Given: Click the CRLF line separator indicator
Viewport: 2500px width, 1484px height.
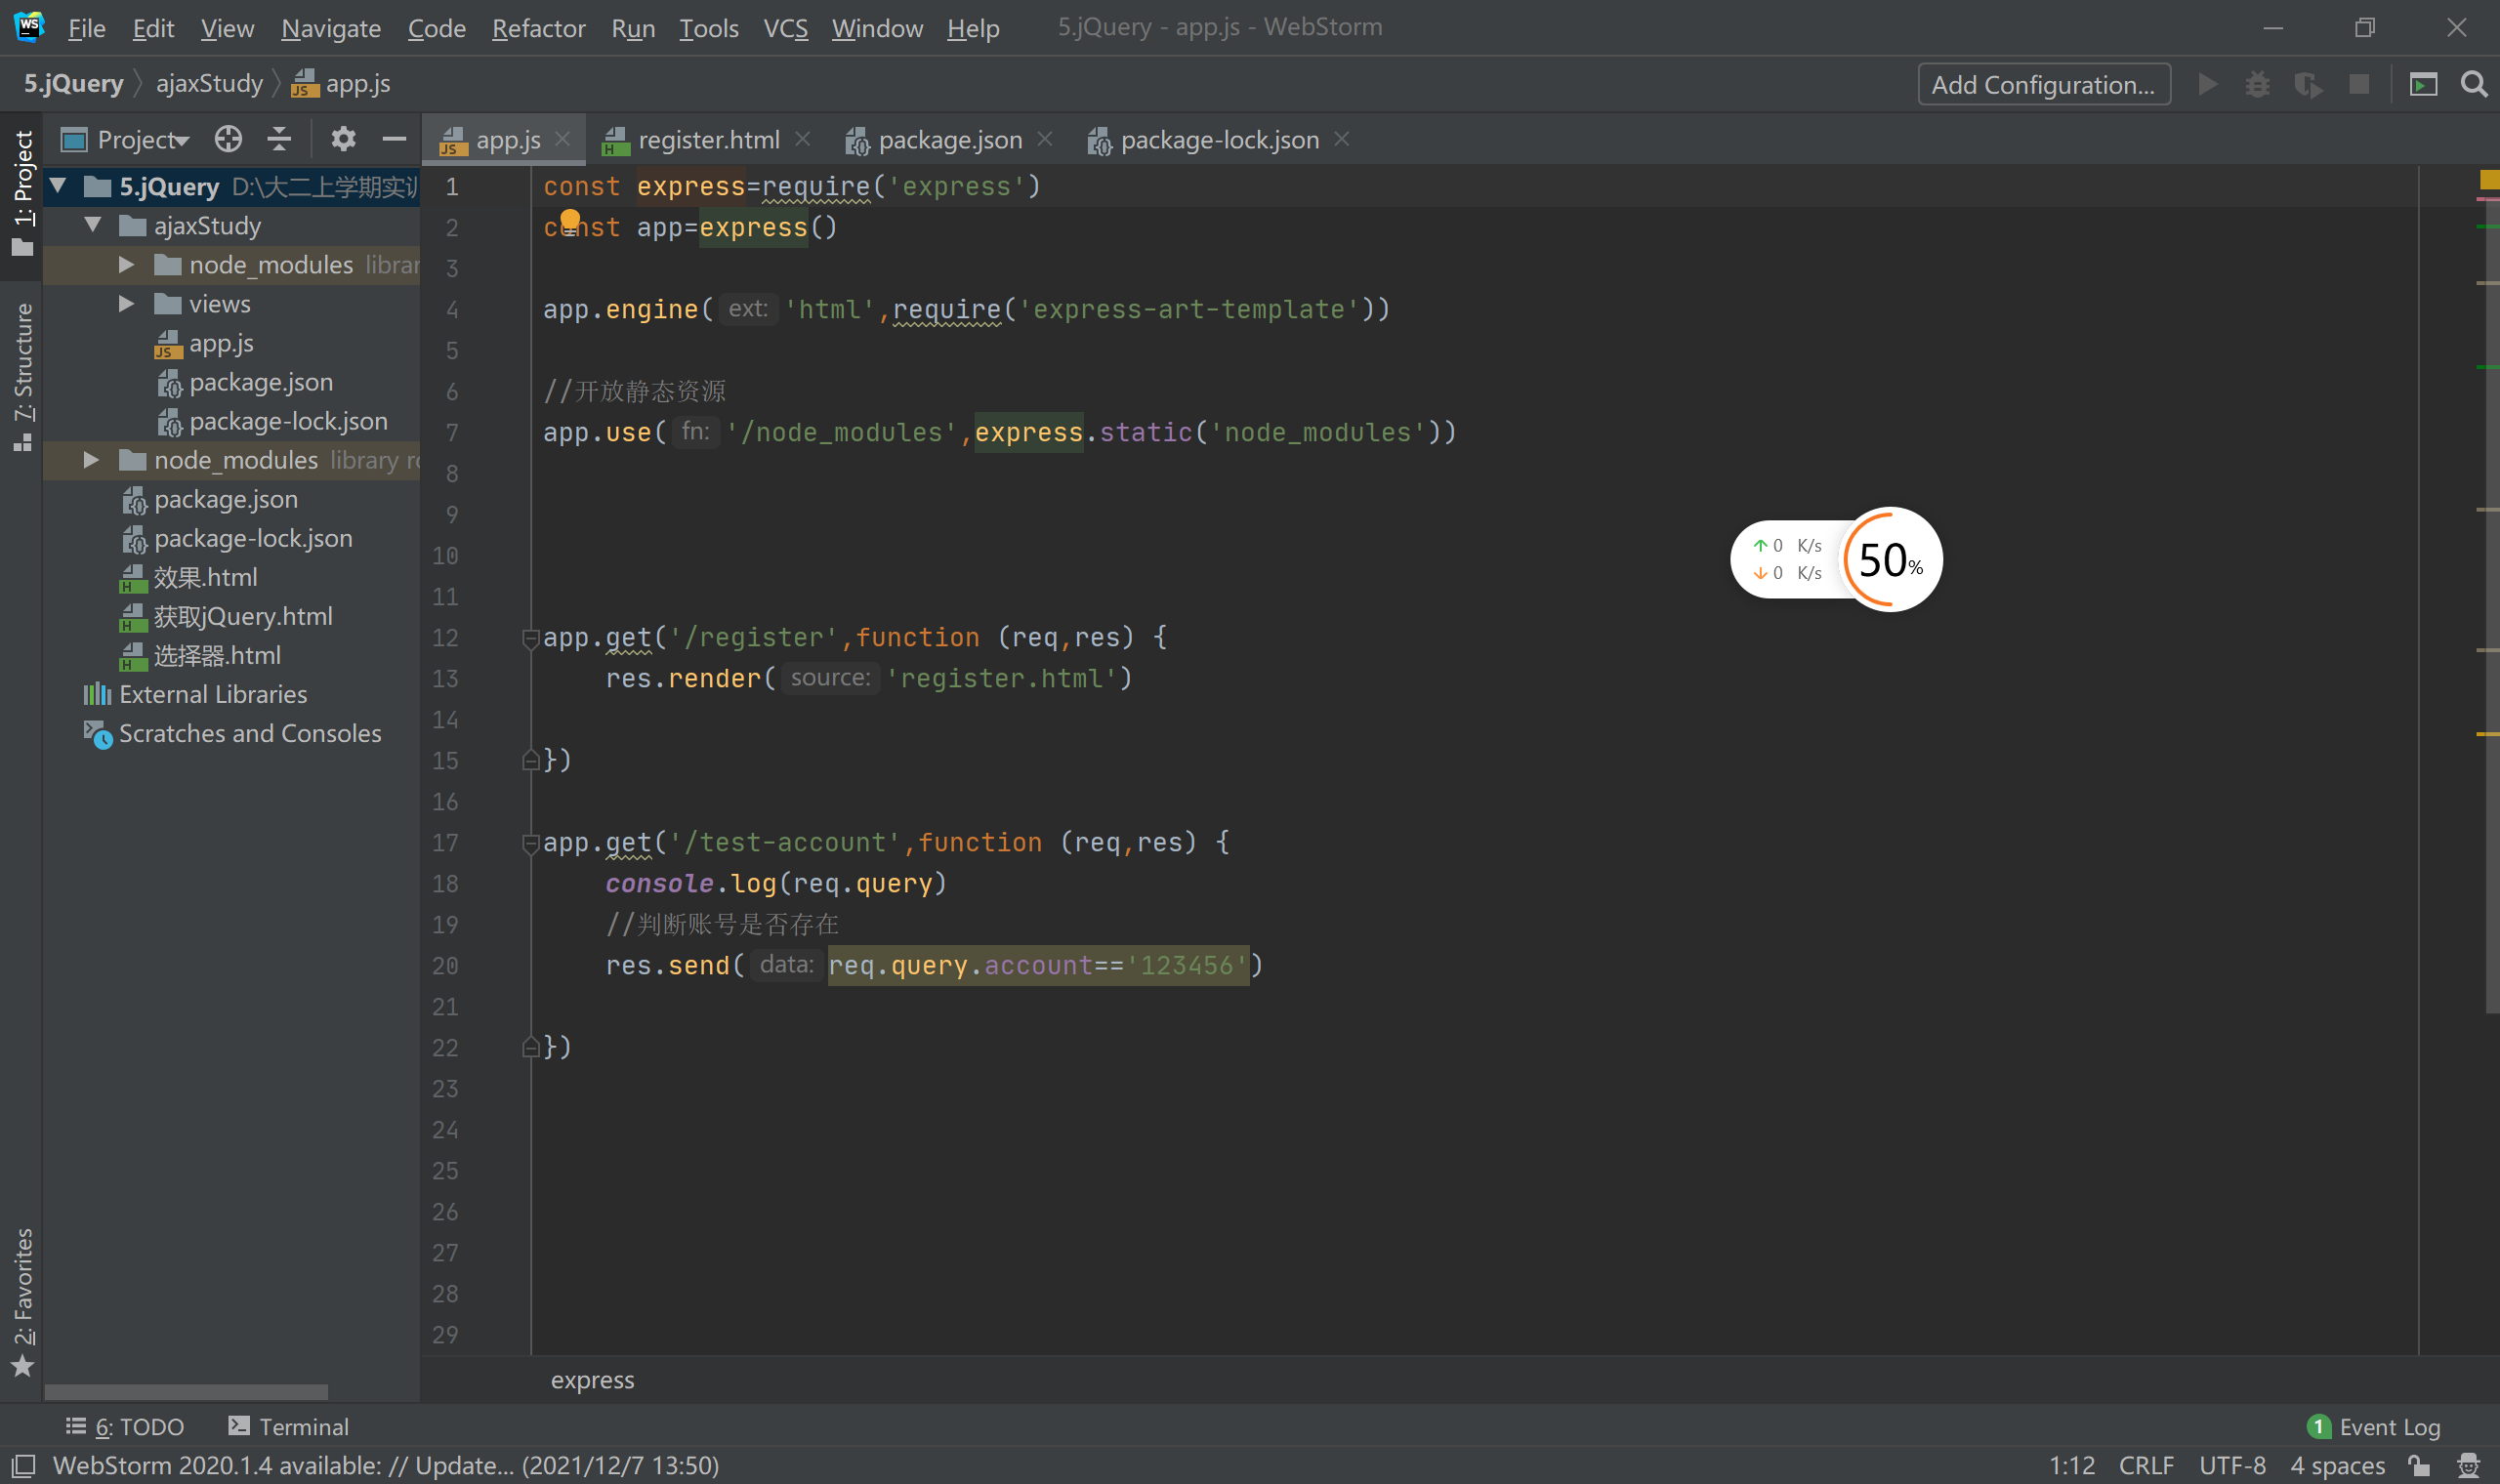Looking at the screenshot, I should pyautogui.click(x=2145, y=1466).
